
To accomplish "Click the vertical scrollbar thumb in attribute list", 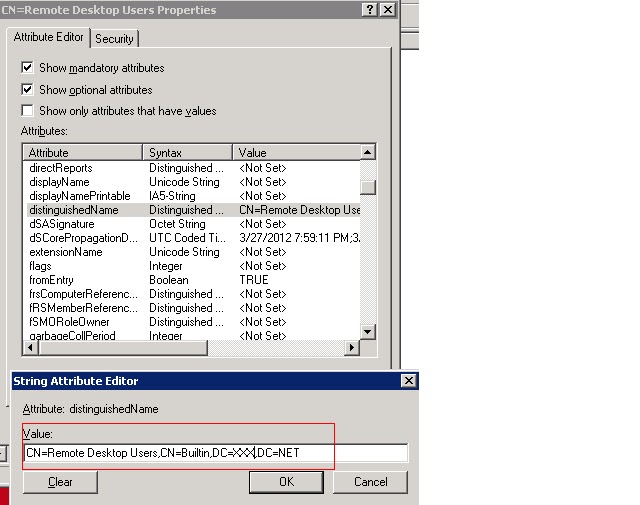I will (368, 187).
